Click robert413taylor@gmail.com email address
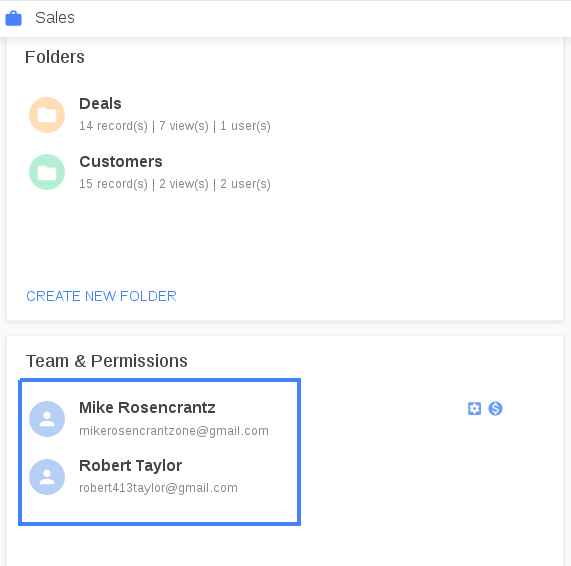The width and height of the screenshot is (571, 566). pos(158,488)
